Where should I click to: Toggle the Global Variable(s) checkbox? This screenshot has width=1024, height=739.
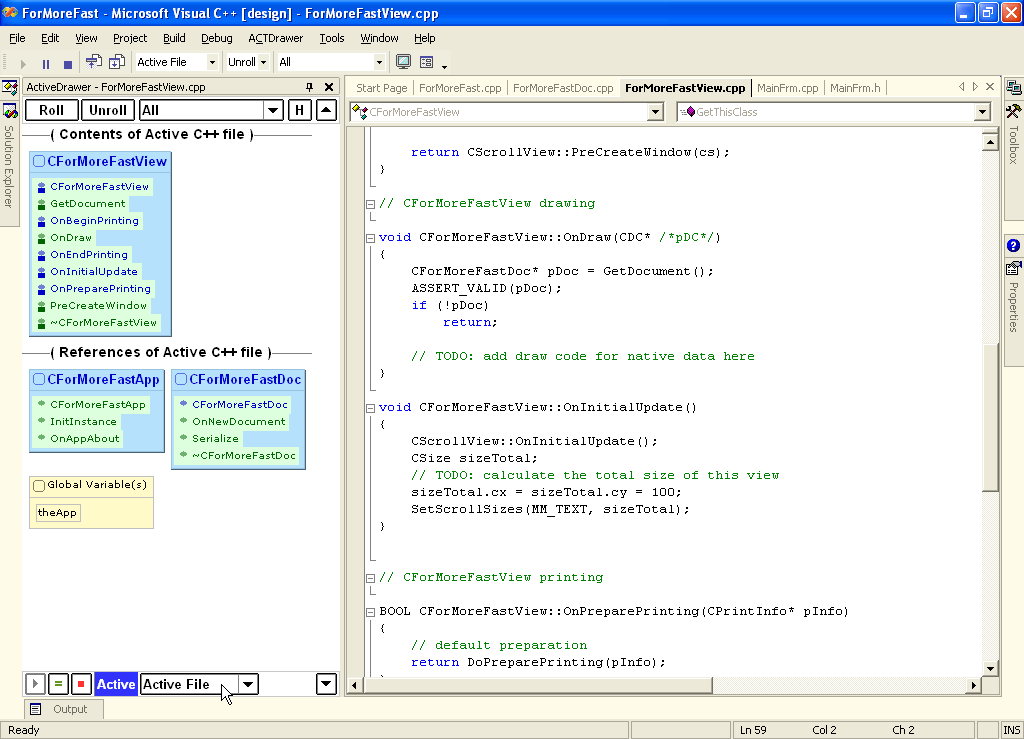(x=39, y=485)
